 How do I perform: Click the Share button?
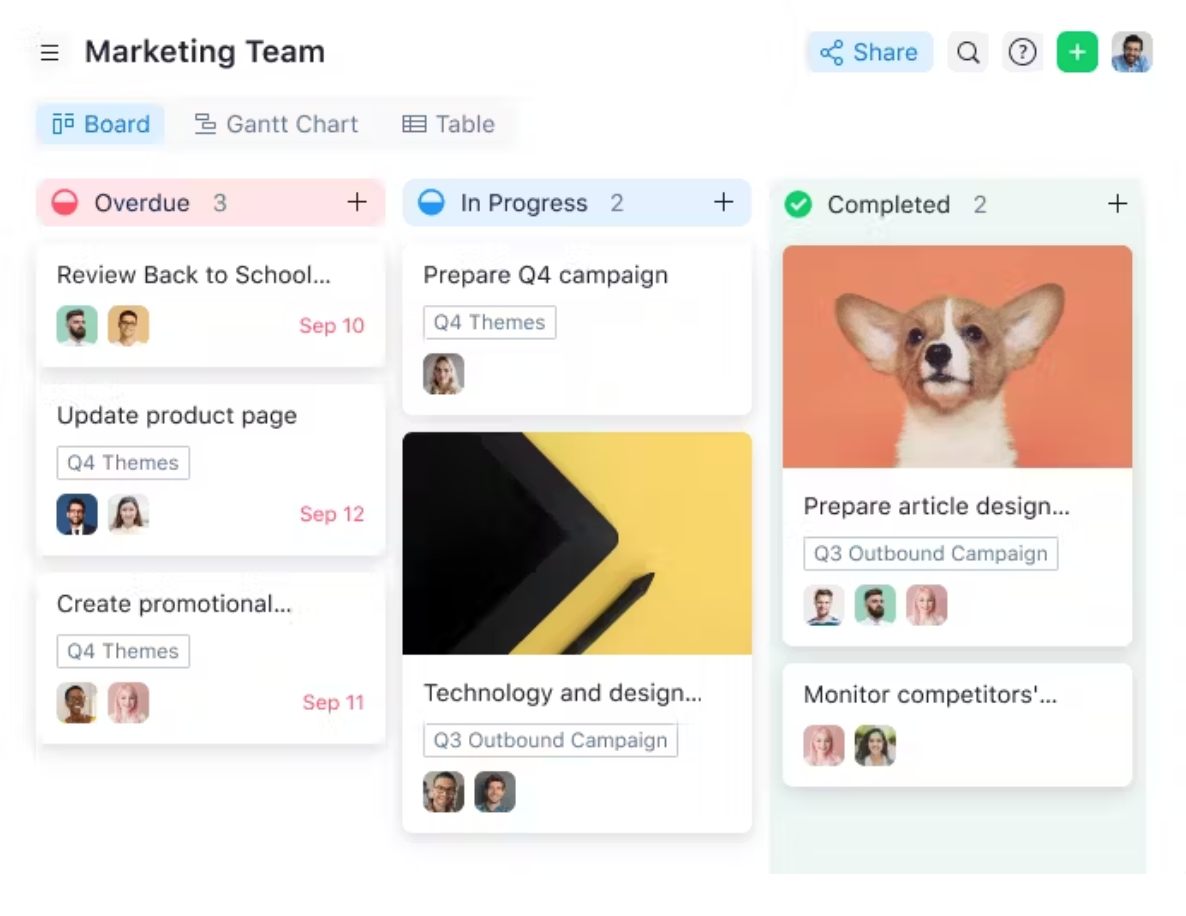click(869, 52)
